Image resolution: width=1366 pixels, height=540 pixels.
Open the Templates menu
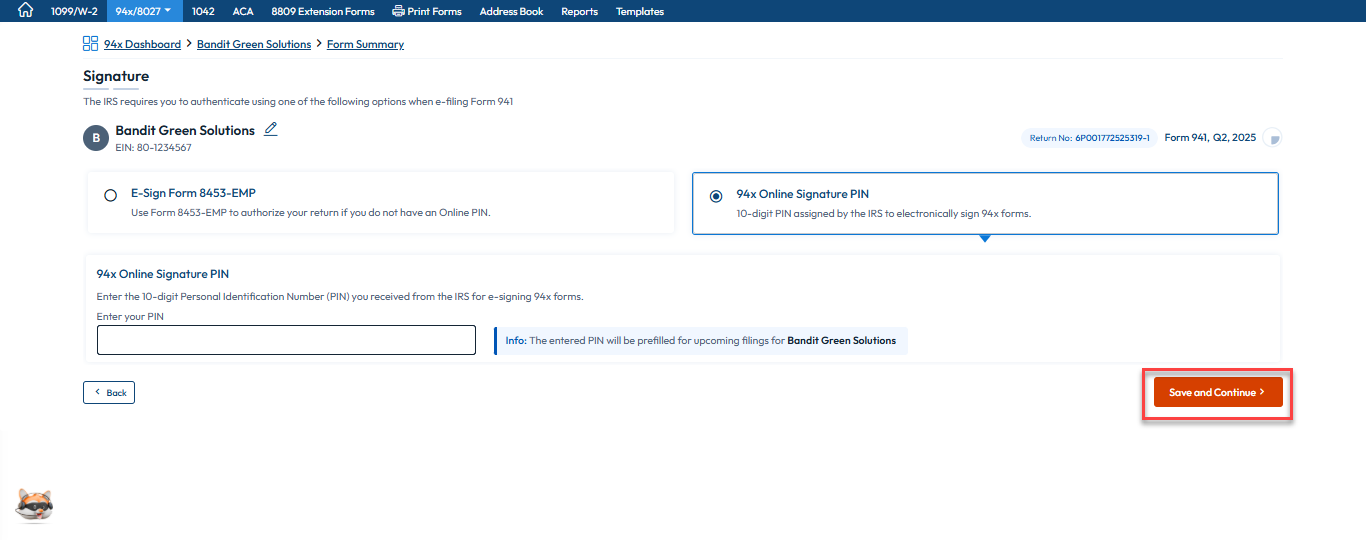click(x=640, y=11)
